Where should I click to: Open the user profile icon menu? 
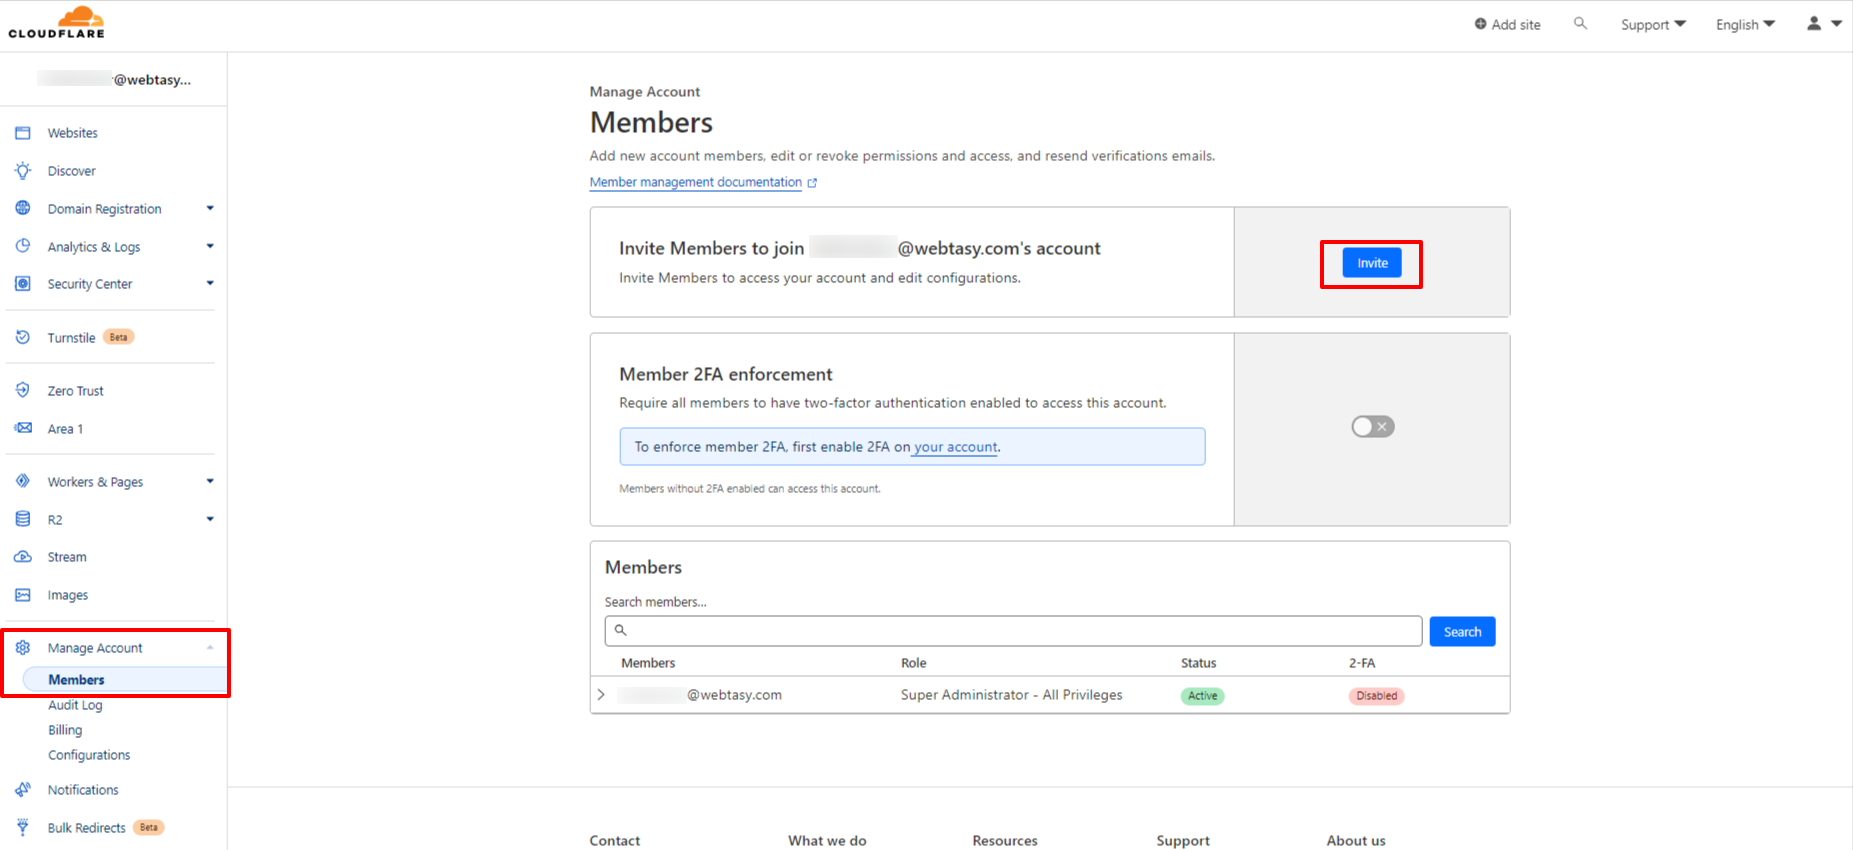point(1824,24)
